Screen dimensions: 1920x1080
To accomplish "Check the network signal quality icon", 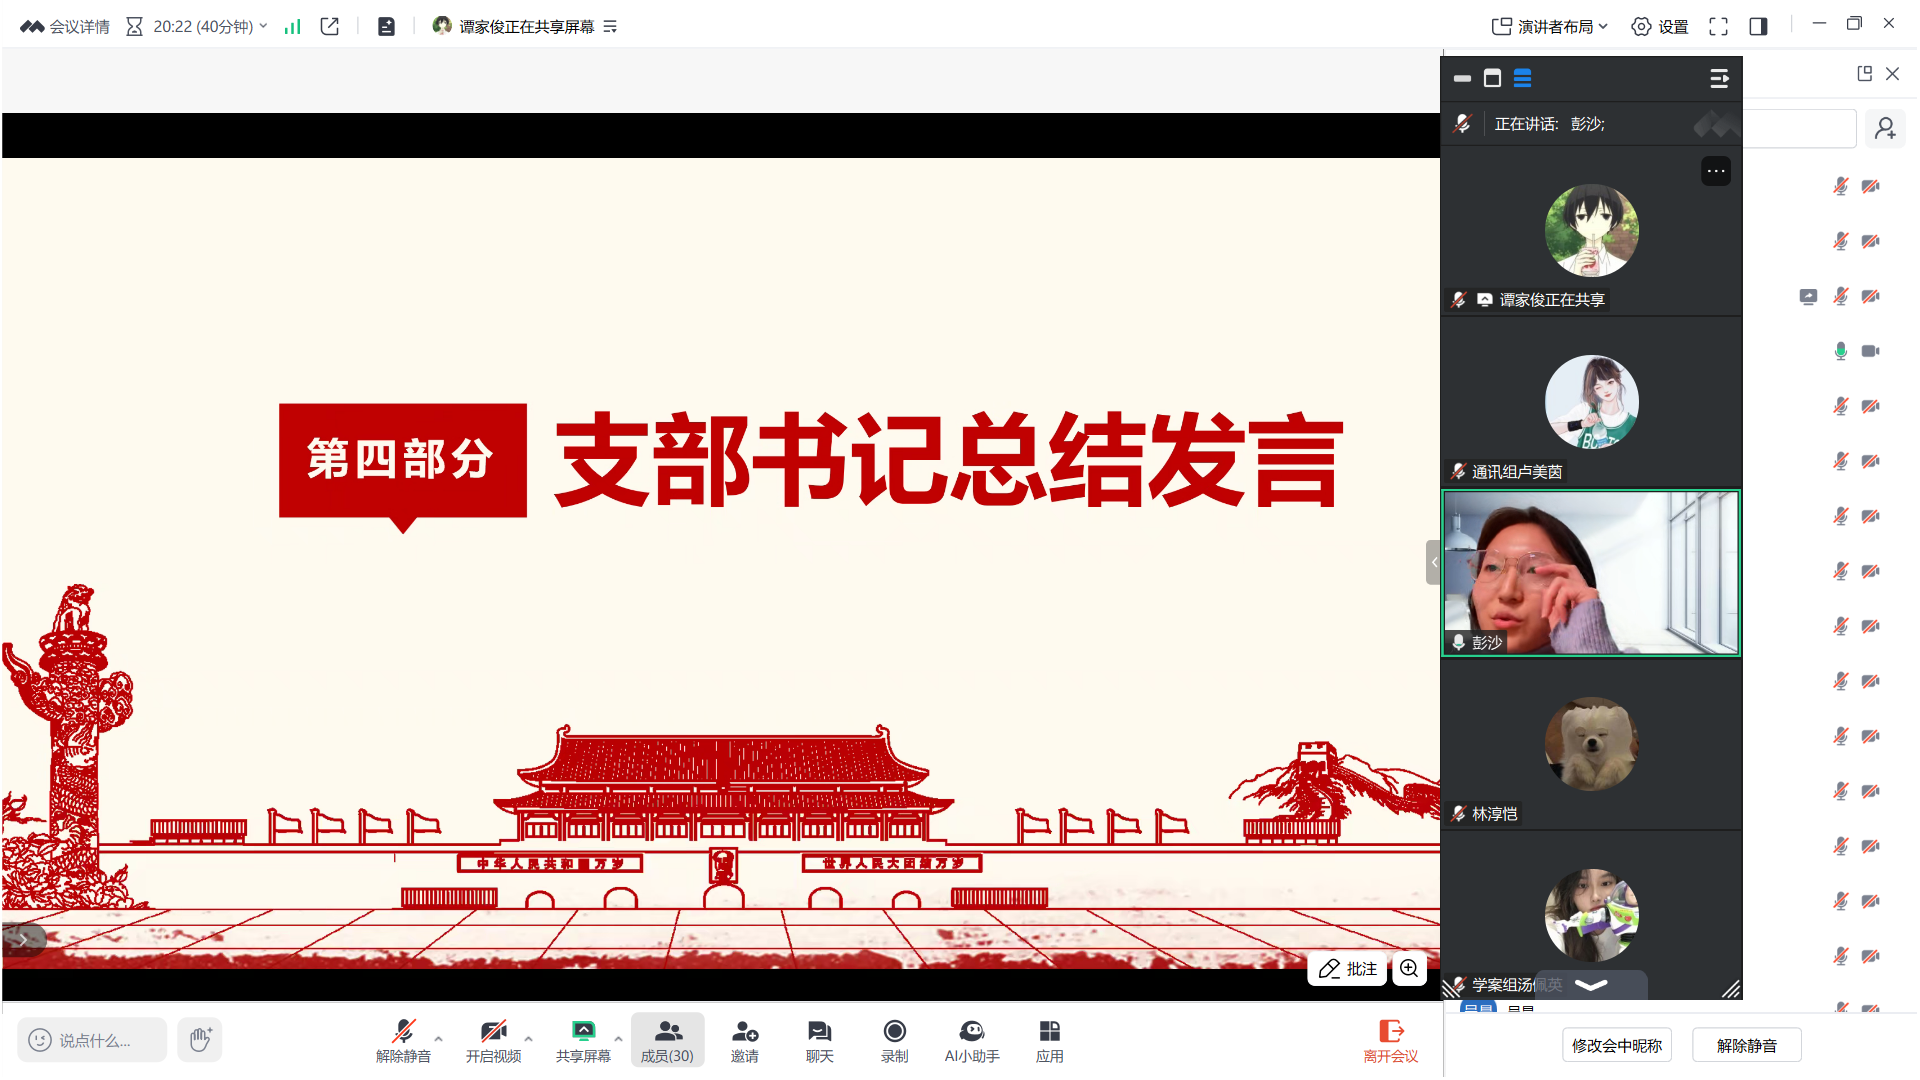I will point(291,25).
